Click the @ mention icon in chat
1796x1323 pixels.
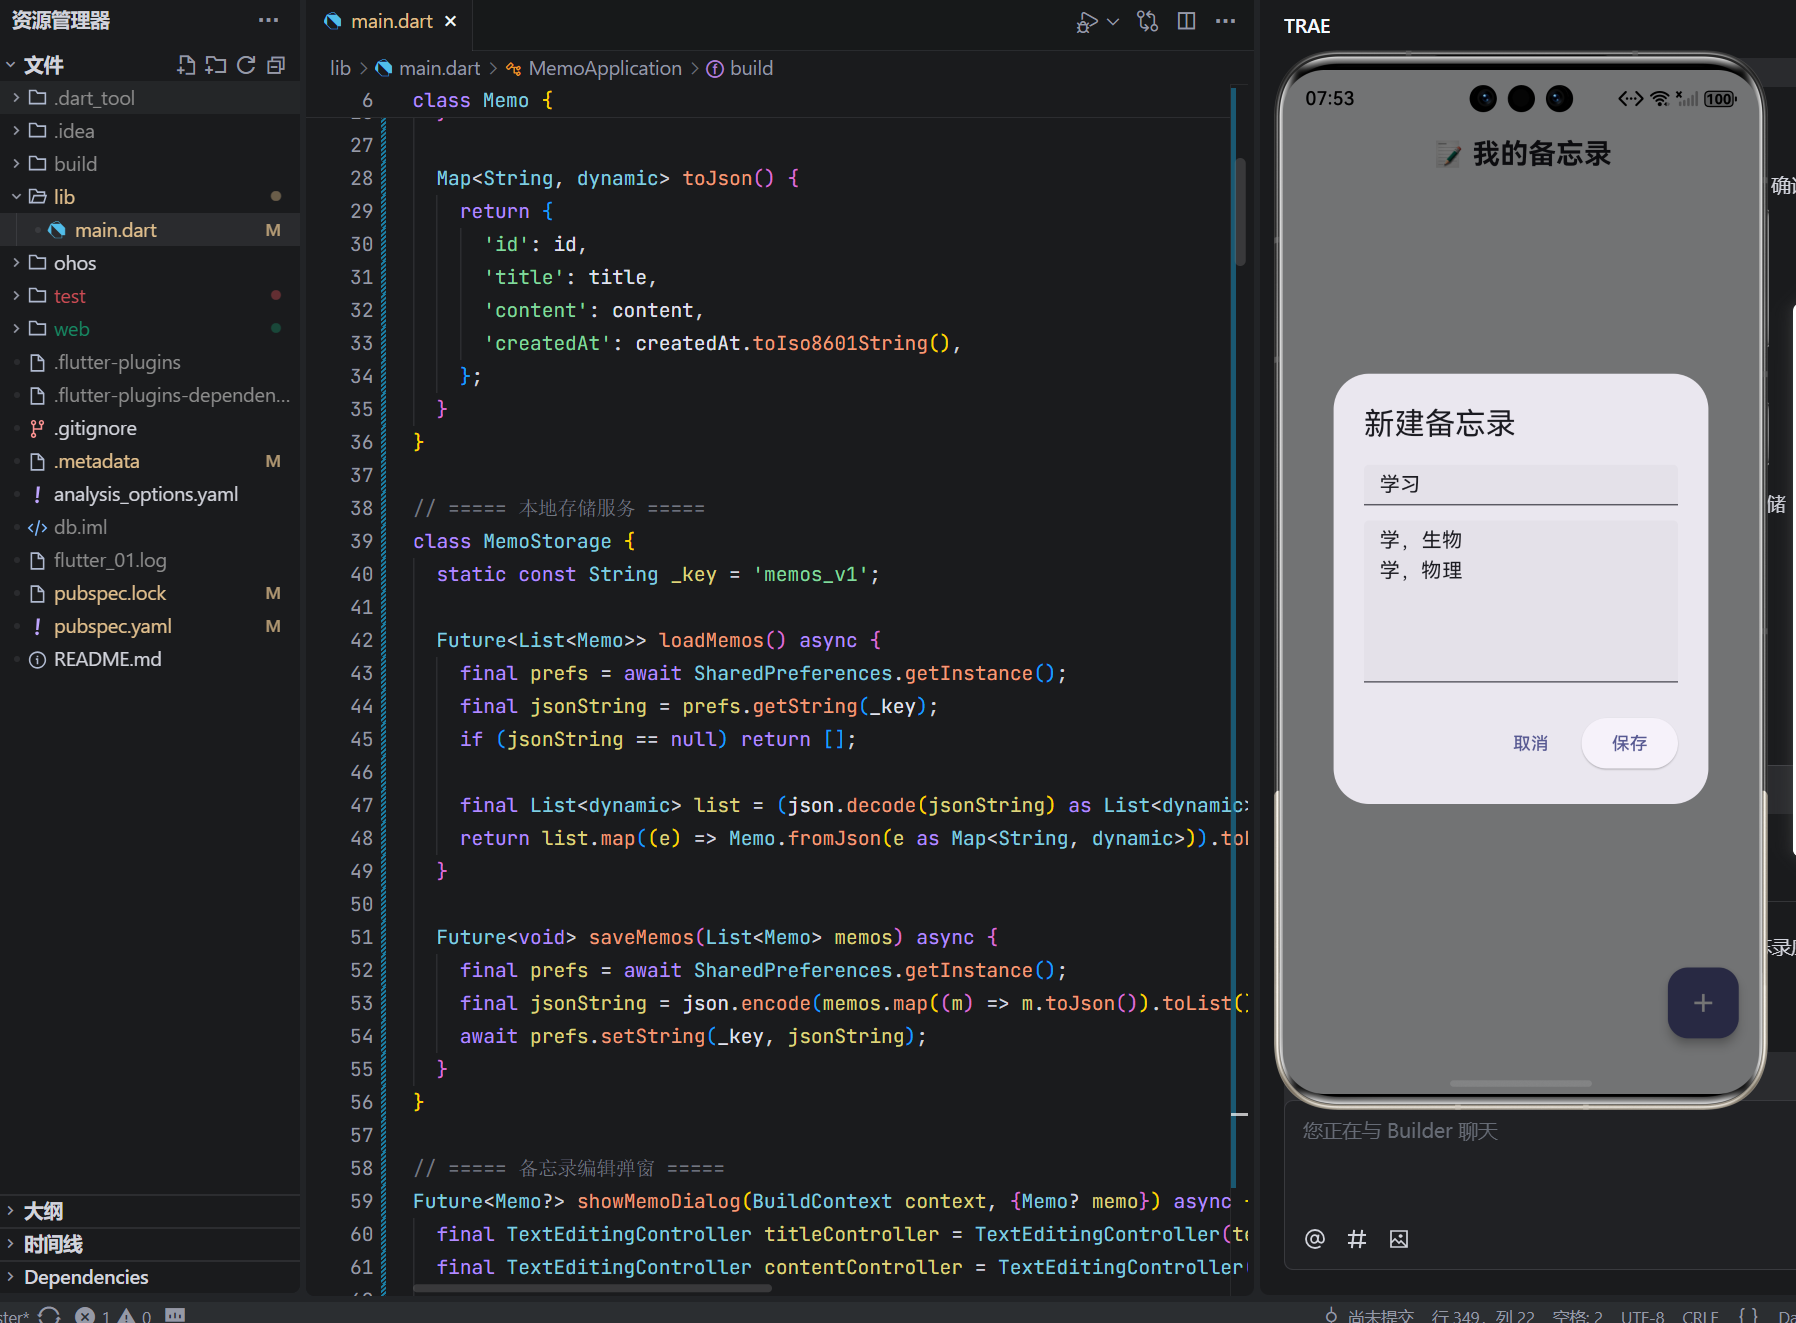tap(1315, 1239)
